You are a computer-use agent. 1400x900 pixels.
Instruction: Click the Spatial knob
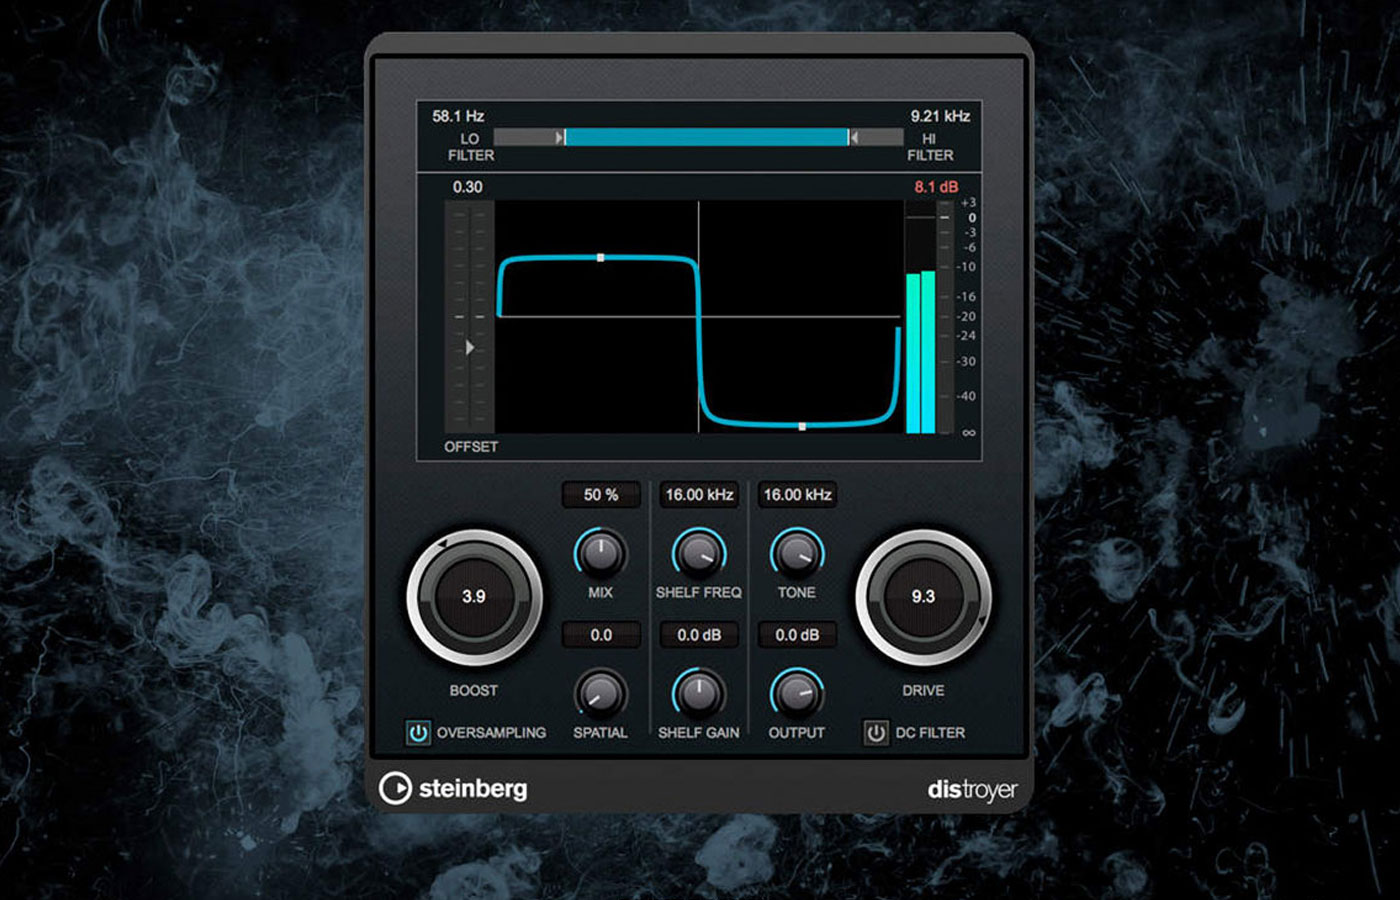click(600, 693)
